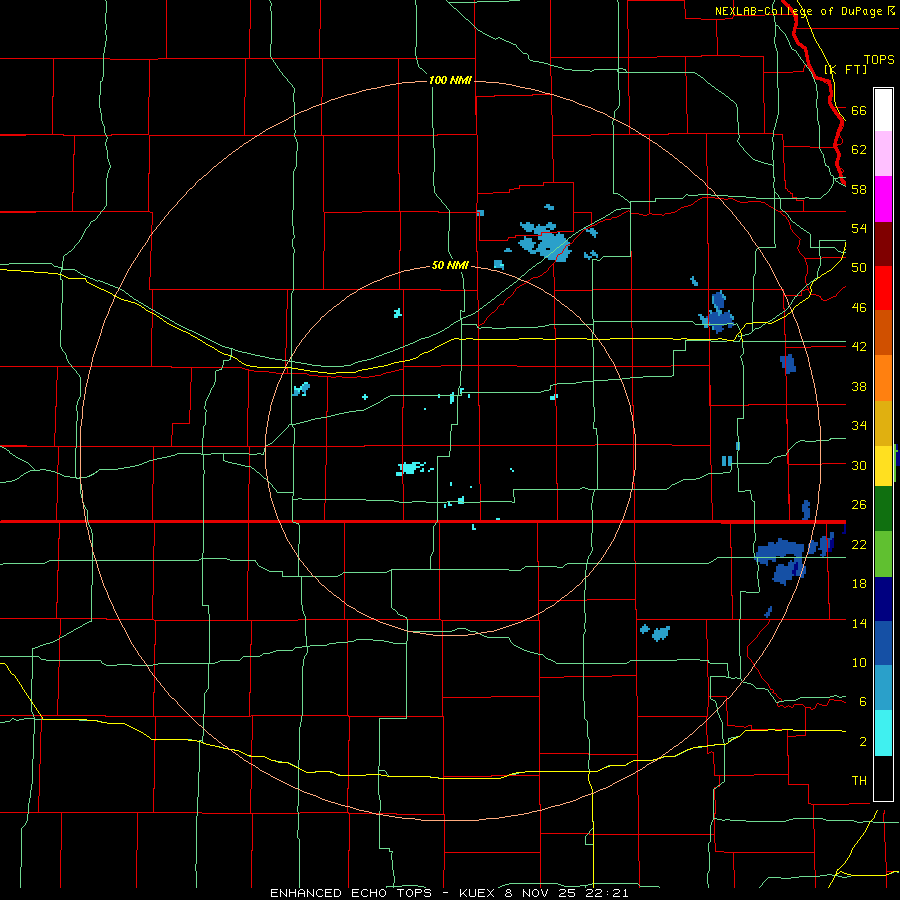Click the "38" legend value
Viewport: 900px width, 900px height.
859,386
